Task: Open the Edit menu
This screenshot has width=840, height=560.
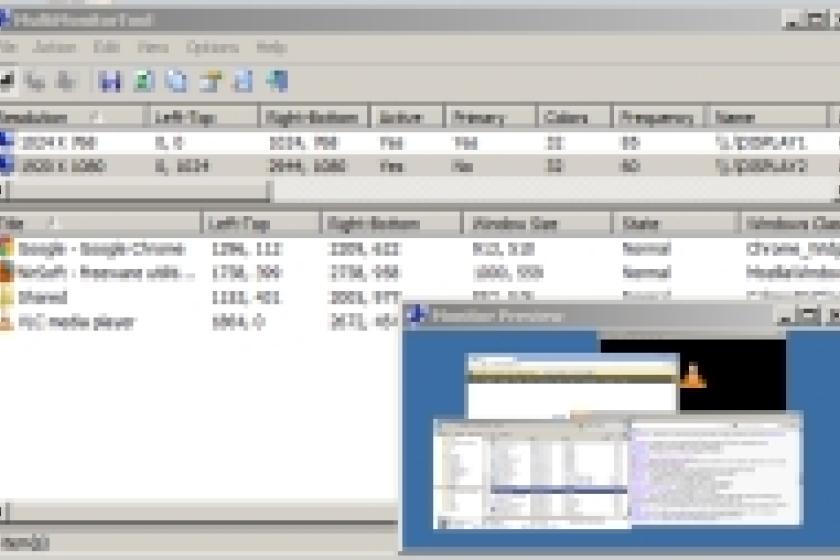Action: click(106, 47)
